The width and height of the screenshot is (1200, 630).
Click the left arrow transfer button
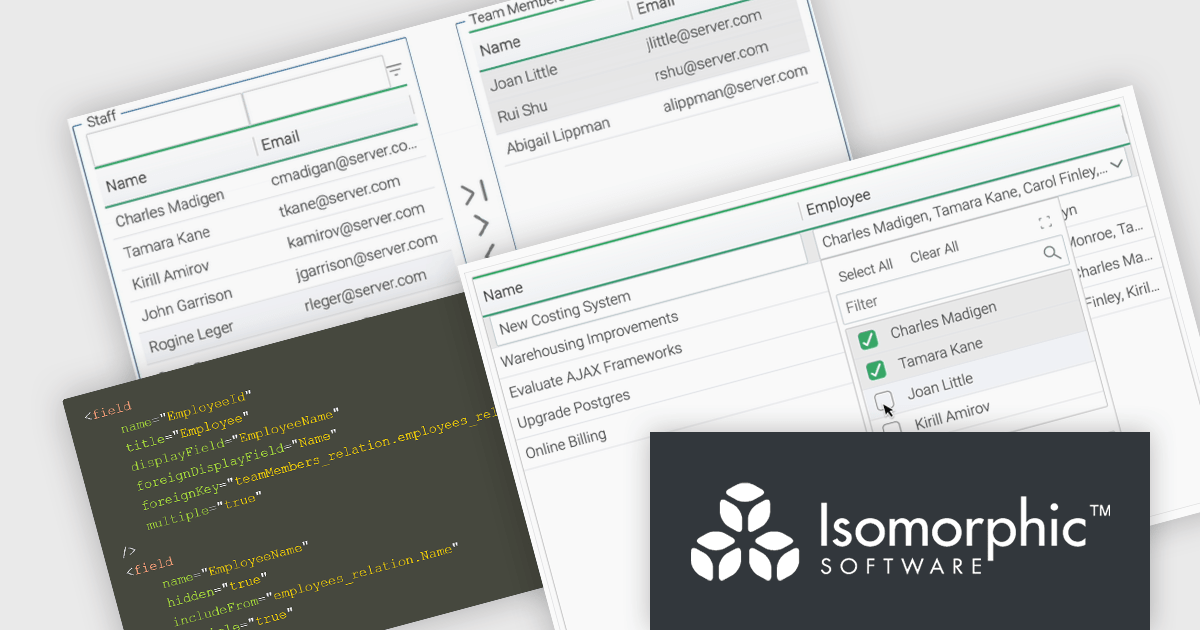tap(489, 250)
